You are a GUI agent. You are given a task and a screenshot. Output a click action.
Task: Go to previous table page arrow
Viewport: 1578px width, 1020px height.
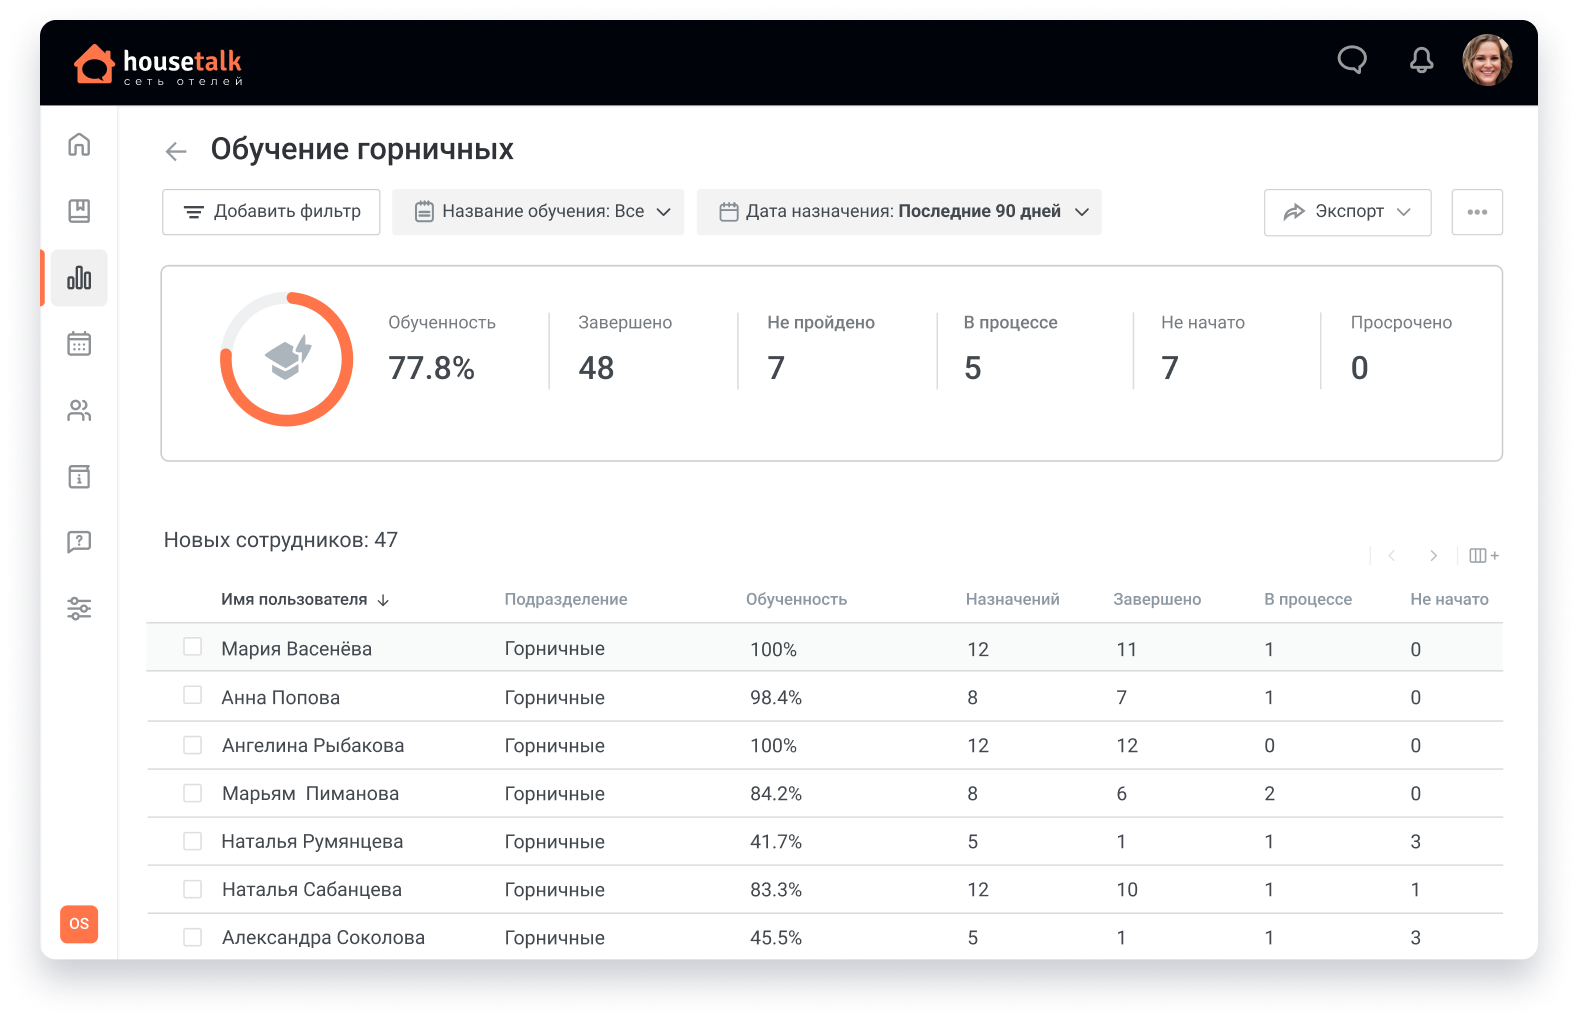click(x=1391, y=556)
